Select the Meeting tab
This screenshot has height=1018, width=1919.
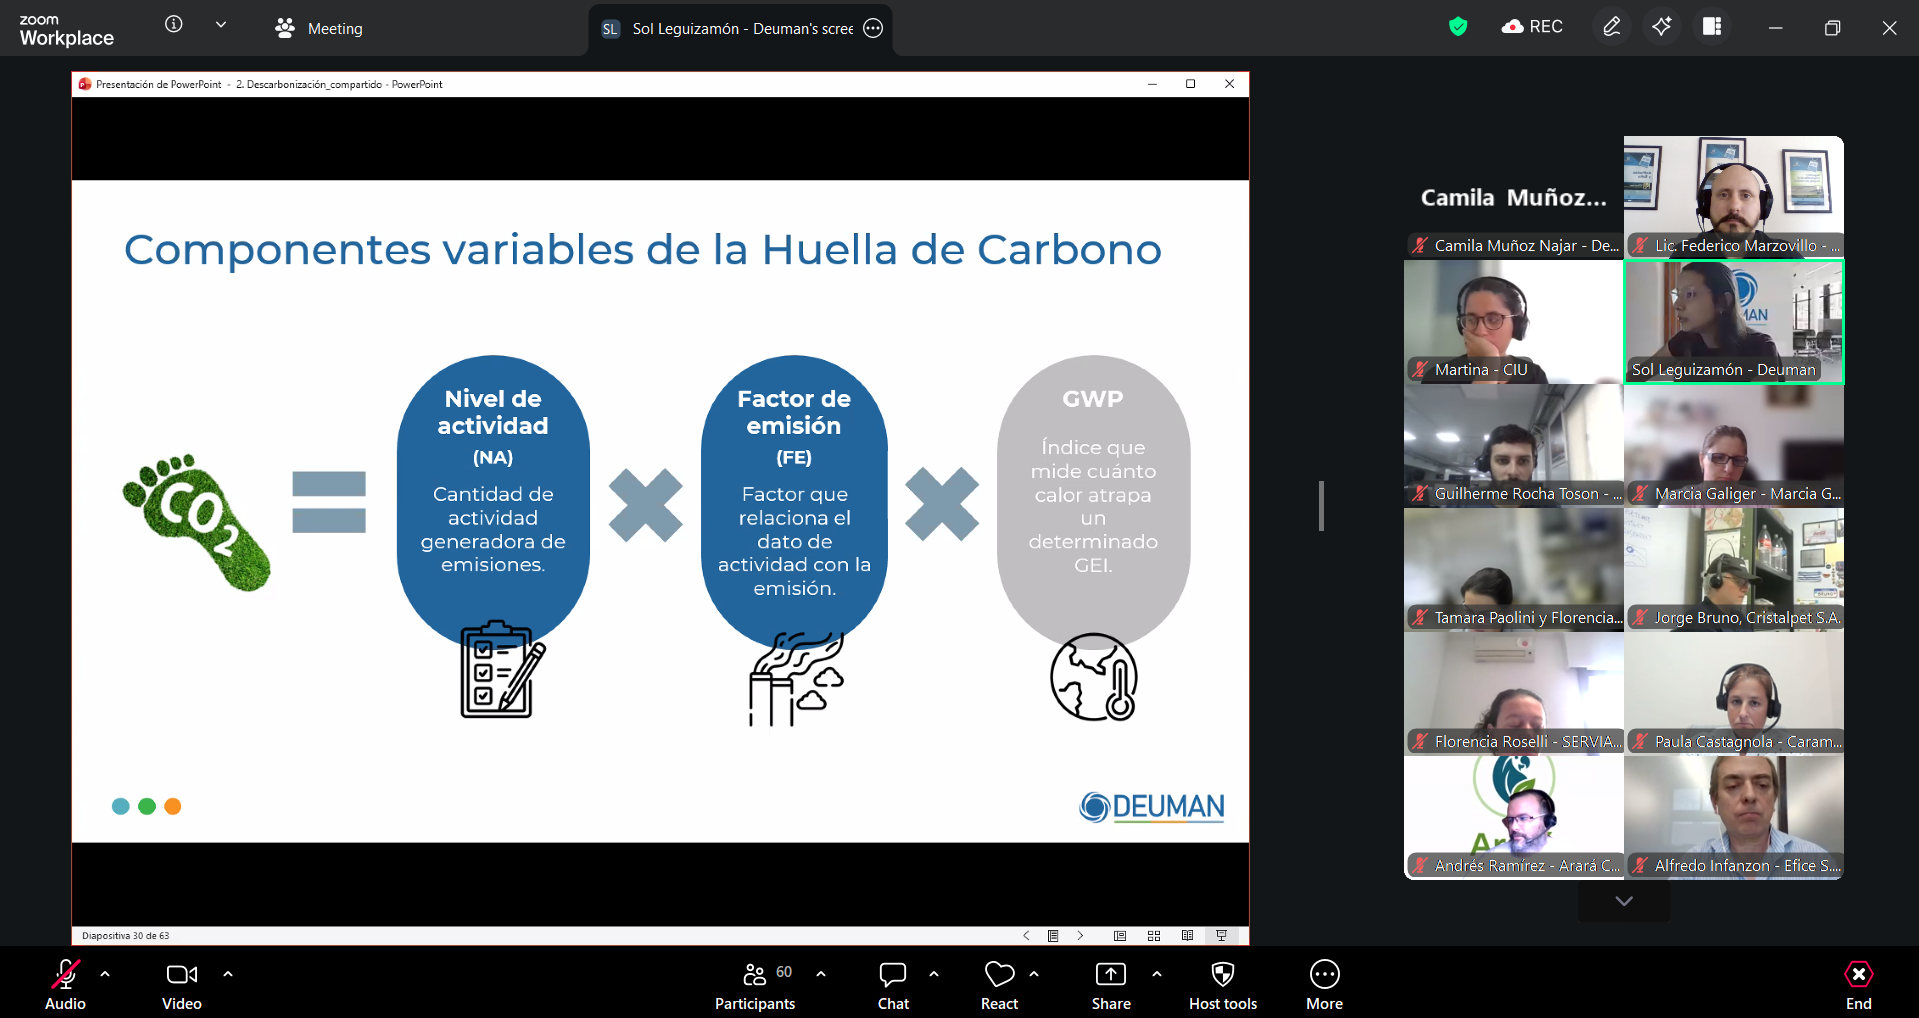320,29
